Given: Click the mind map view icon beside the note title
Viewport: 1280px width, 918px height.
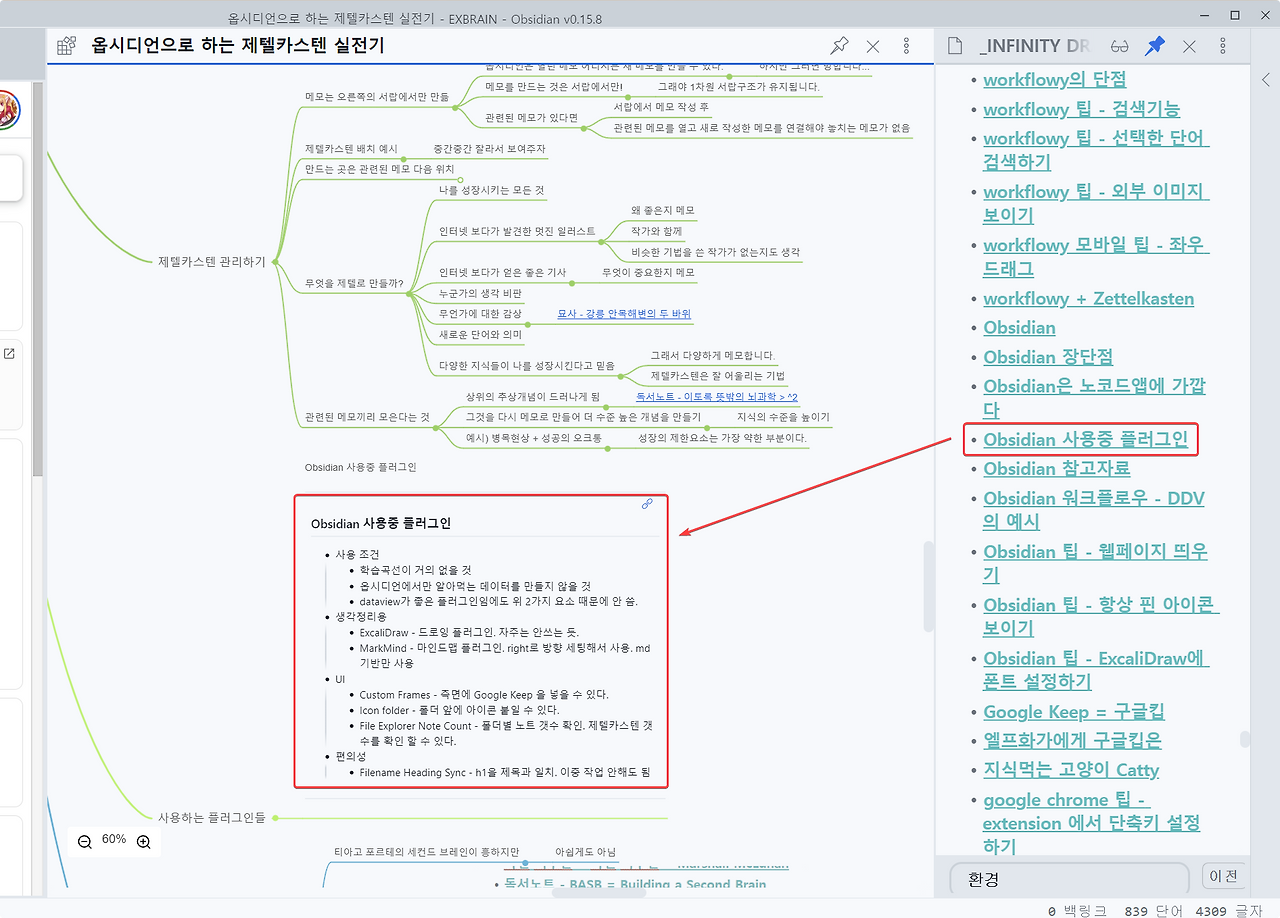Looking at the screenshot, I should click(66, 45).
